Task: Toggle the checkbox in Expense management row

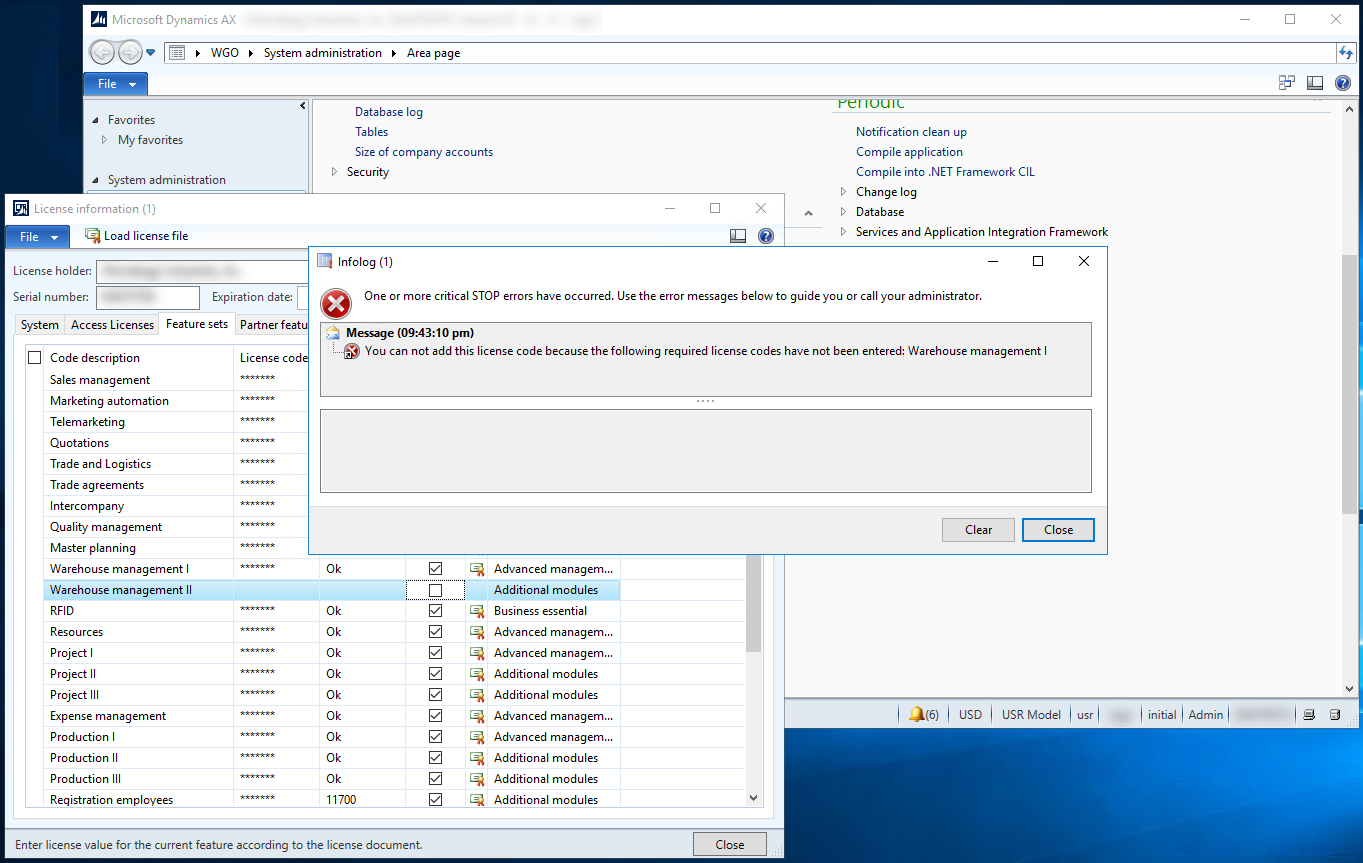Action: coord(435,716)
